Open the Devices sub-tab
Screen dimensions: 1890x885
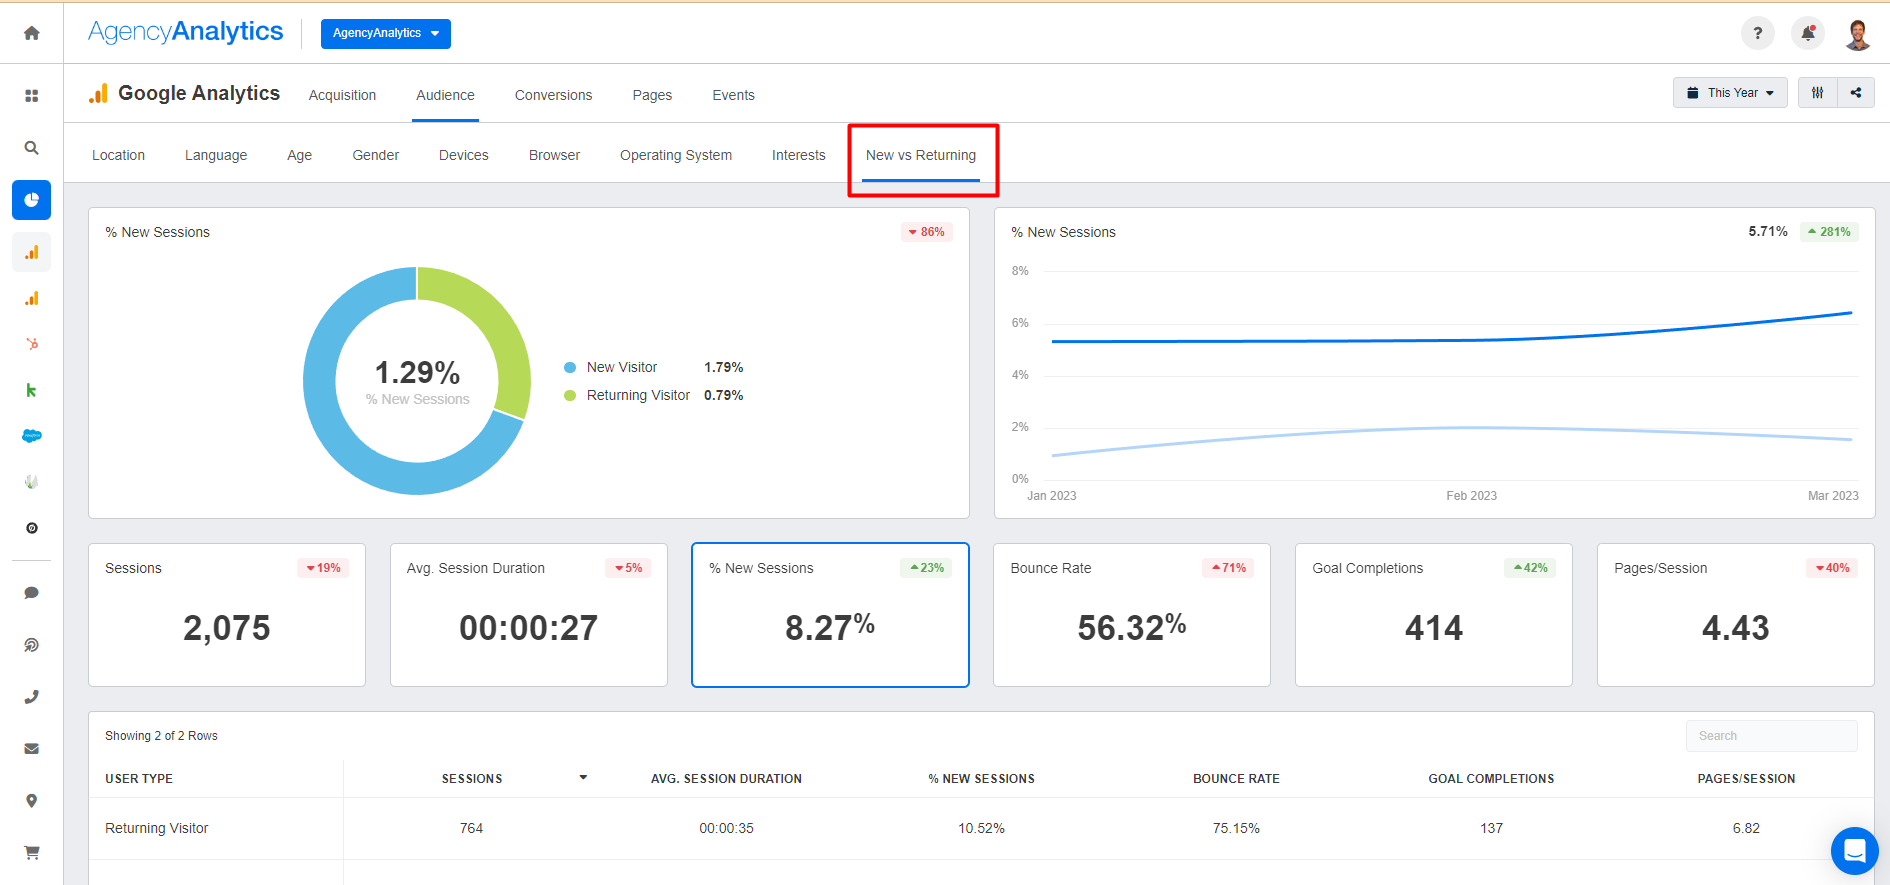[x=464, y=155]
